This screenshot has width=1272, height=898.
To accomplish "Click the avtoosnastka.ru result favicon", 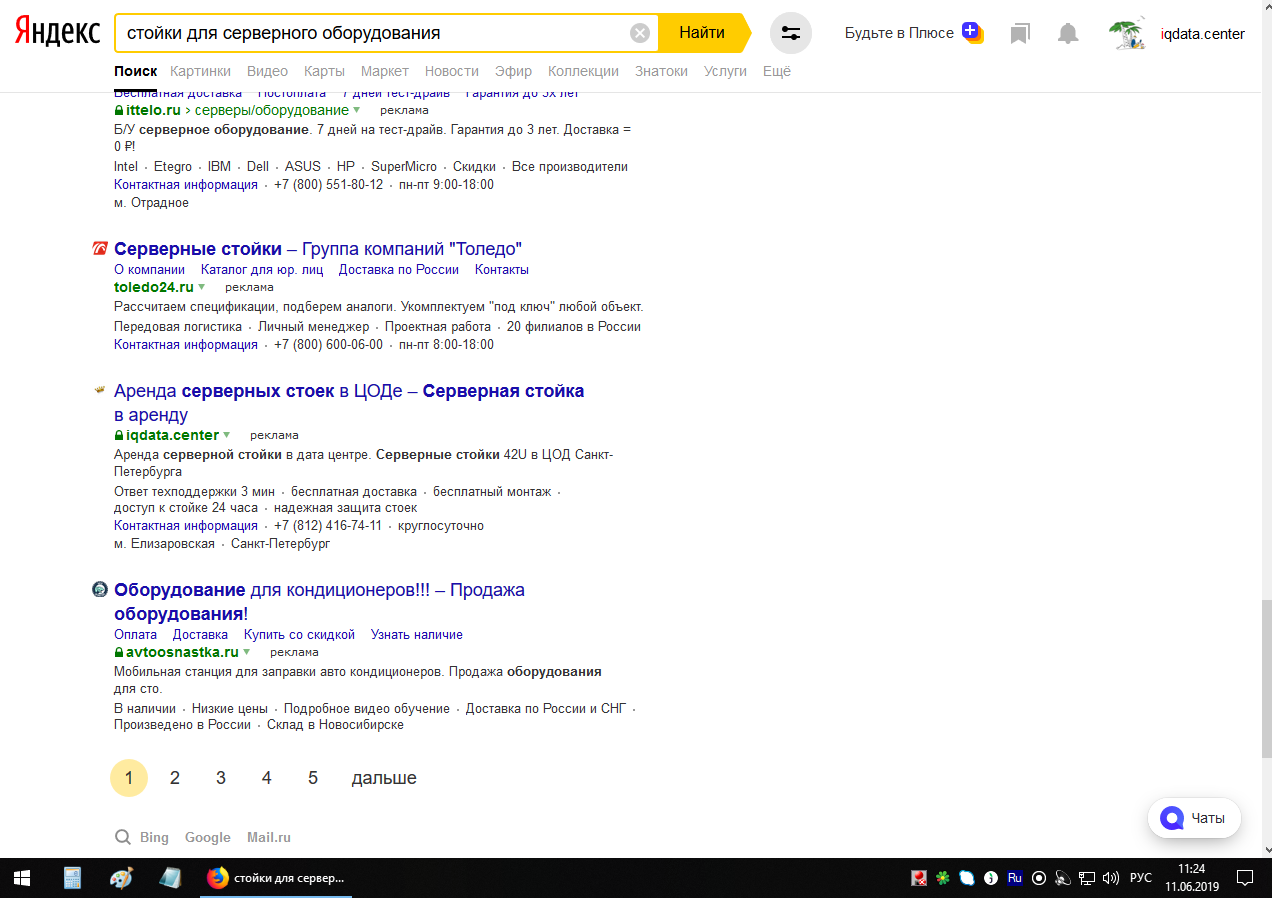I will click(x=99, y=589).
